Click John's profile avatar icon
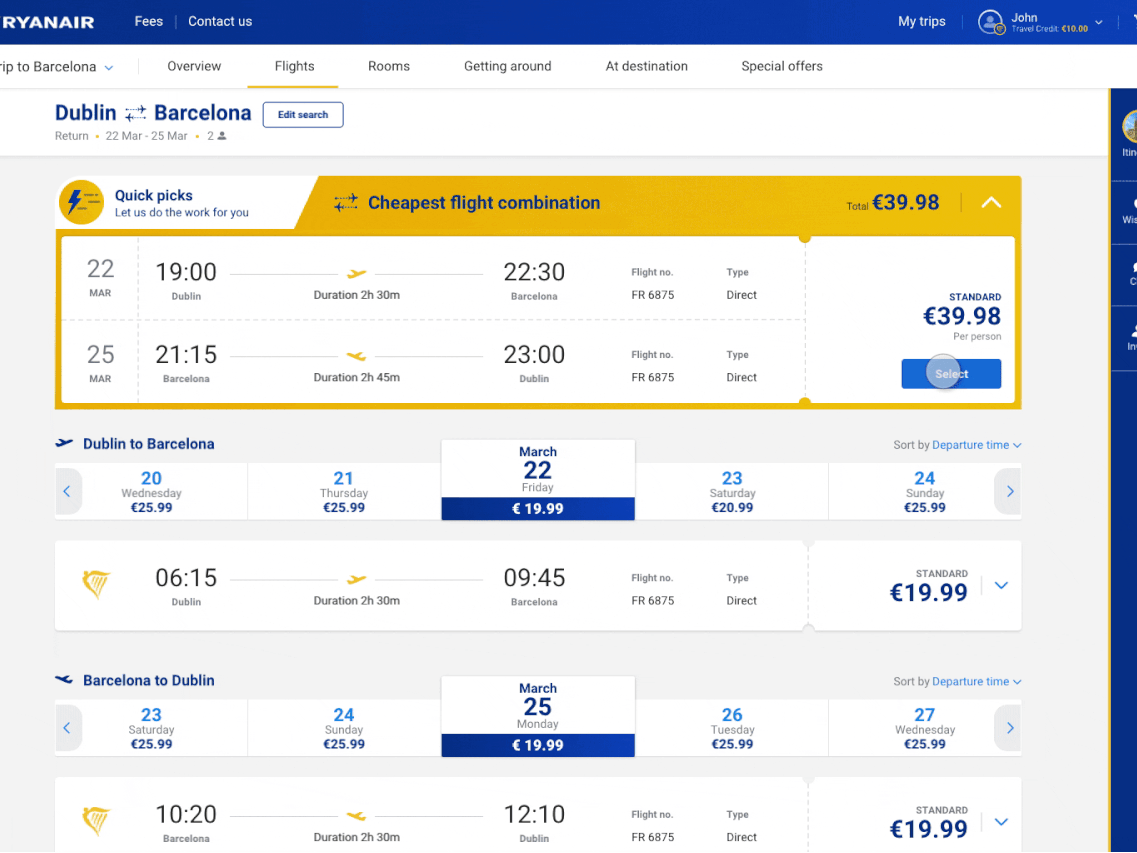 pos(990,22)
